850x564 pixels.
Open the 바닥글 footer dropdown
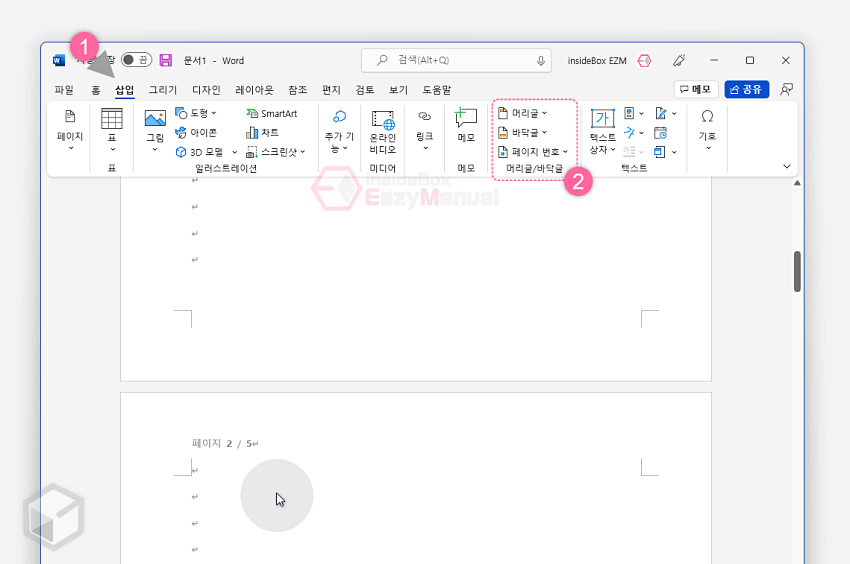(x=523, y=133)
